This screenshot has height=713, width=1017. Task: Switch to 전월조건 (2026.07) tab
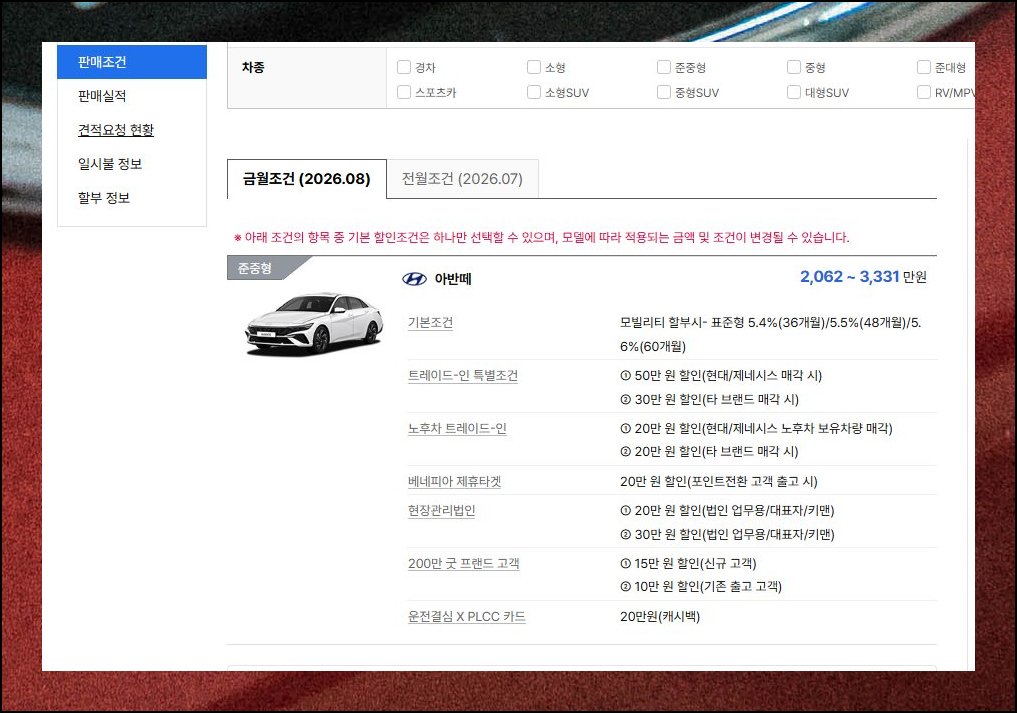tap(462, 179)
